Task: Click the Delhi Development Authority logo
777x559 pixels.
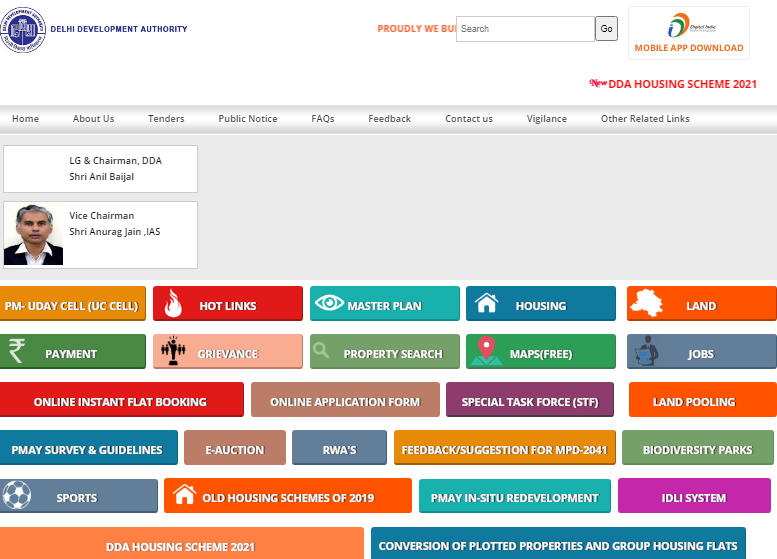Action: tap(21, 31)
